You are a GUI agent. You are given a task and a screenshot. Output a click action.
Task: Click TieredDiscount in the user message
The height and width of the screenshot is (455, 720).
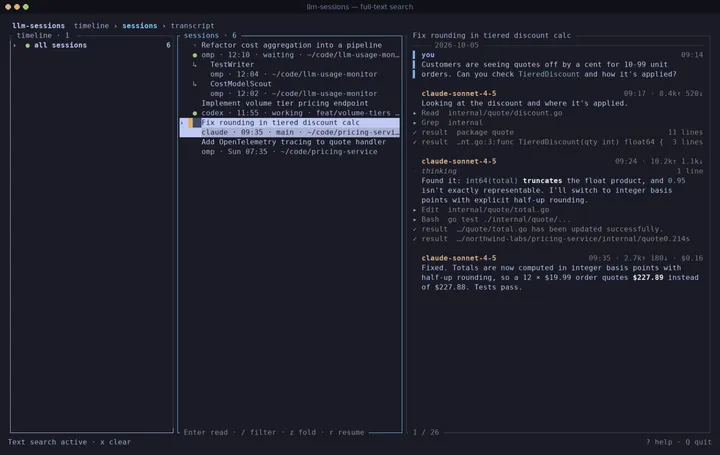(549, 74)
